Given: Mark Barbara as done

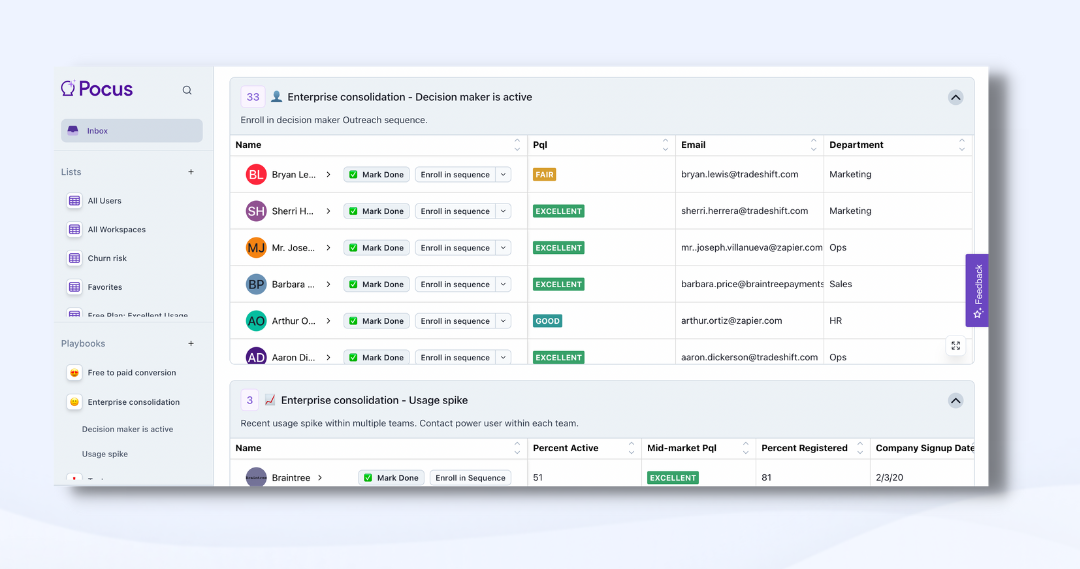Looking at the screenshot, I should (x=377, y=284).
